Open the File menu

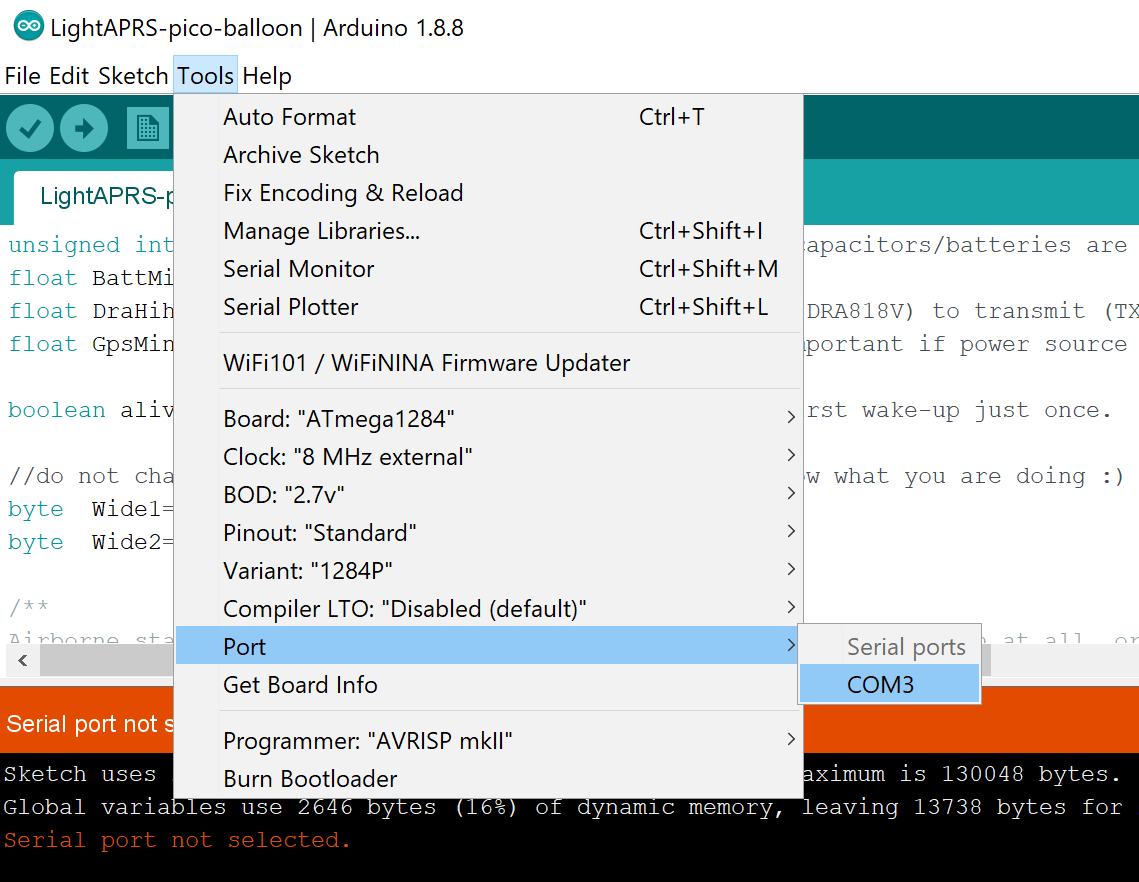(x=23, y=76)
